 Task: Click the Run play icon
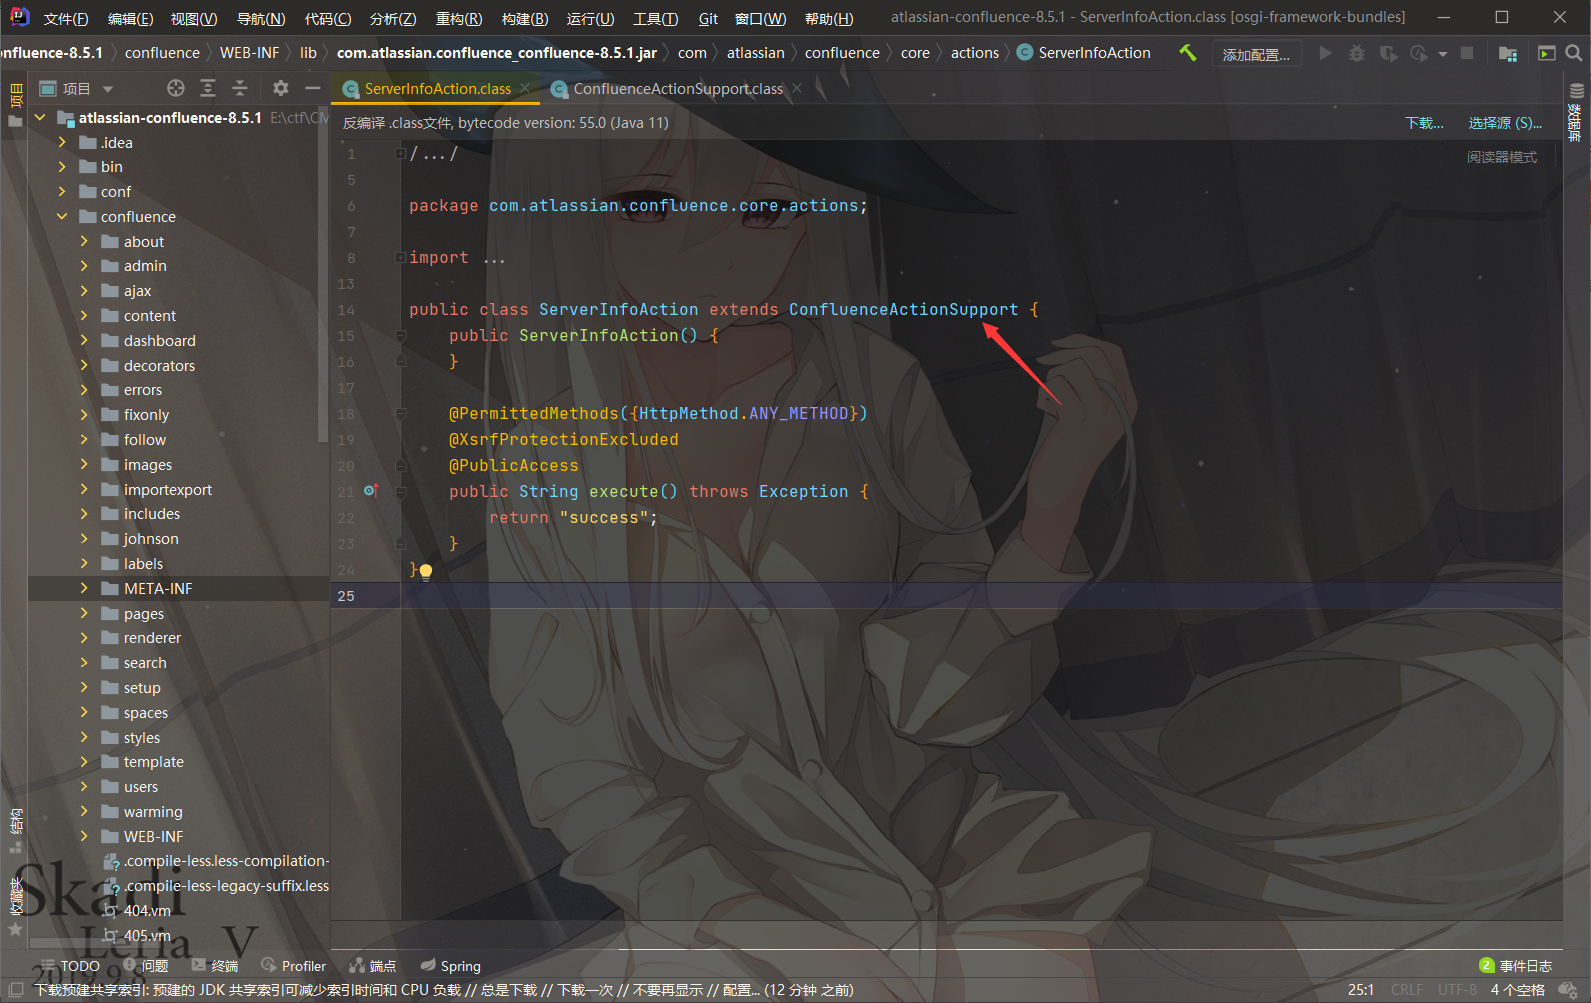click(1325, 53)
